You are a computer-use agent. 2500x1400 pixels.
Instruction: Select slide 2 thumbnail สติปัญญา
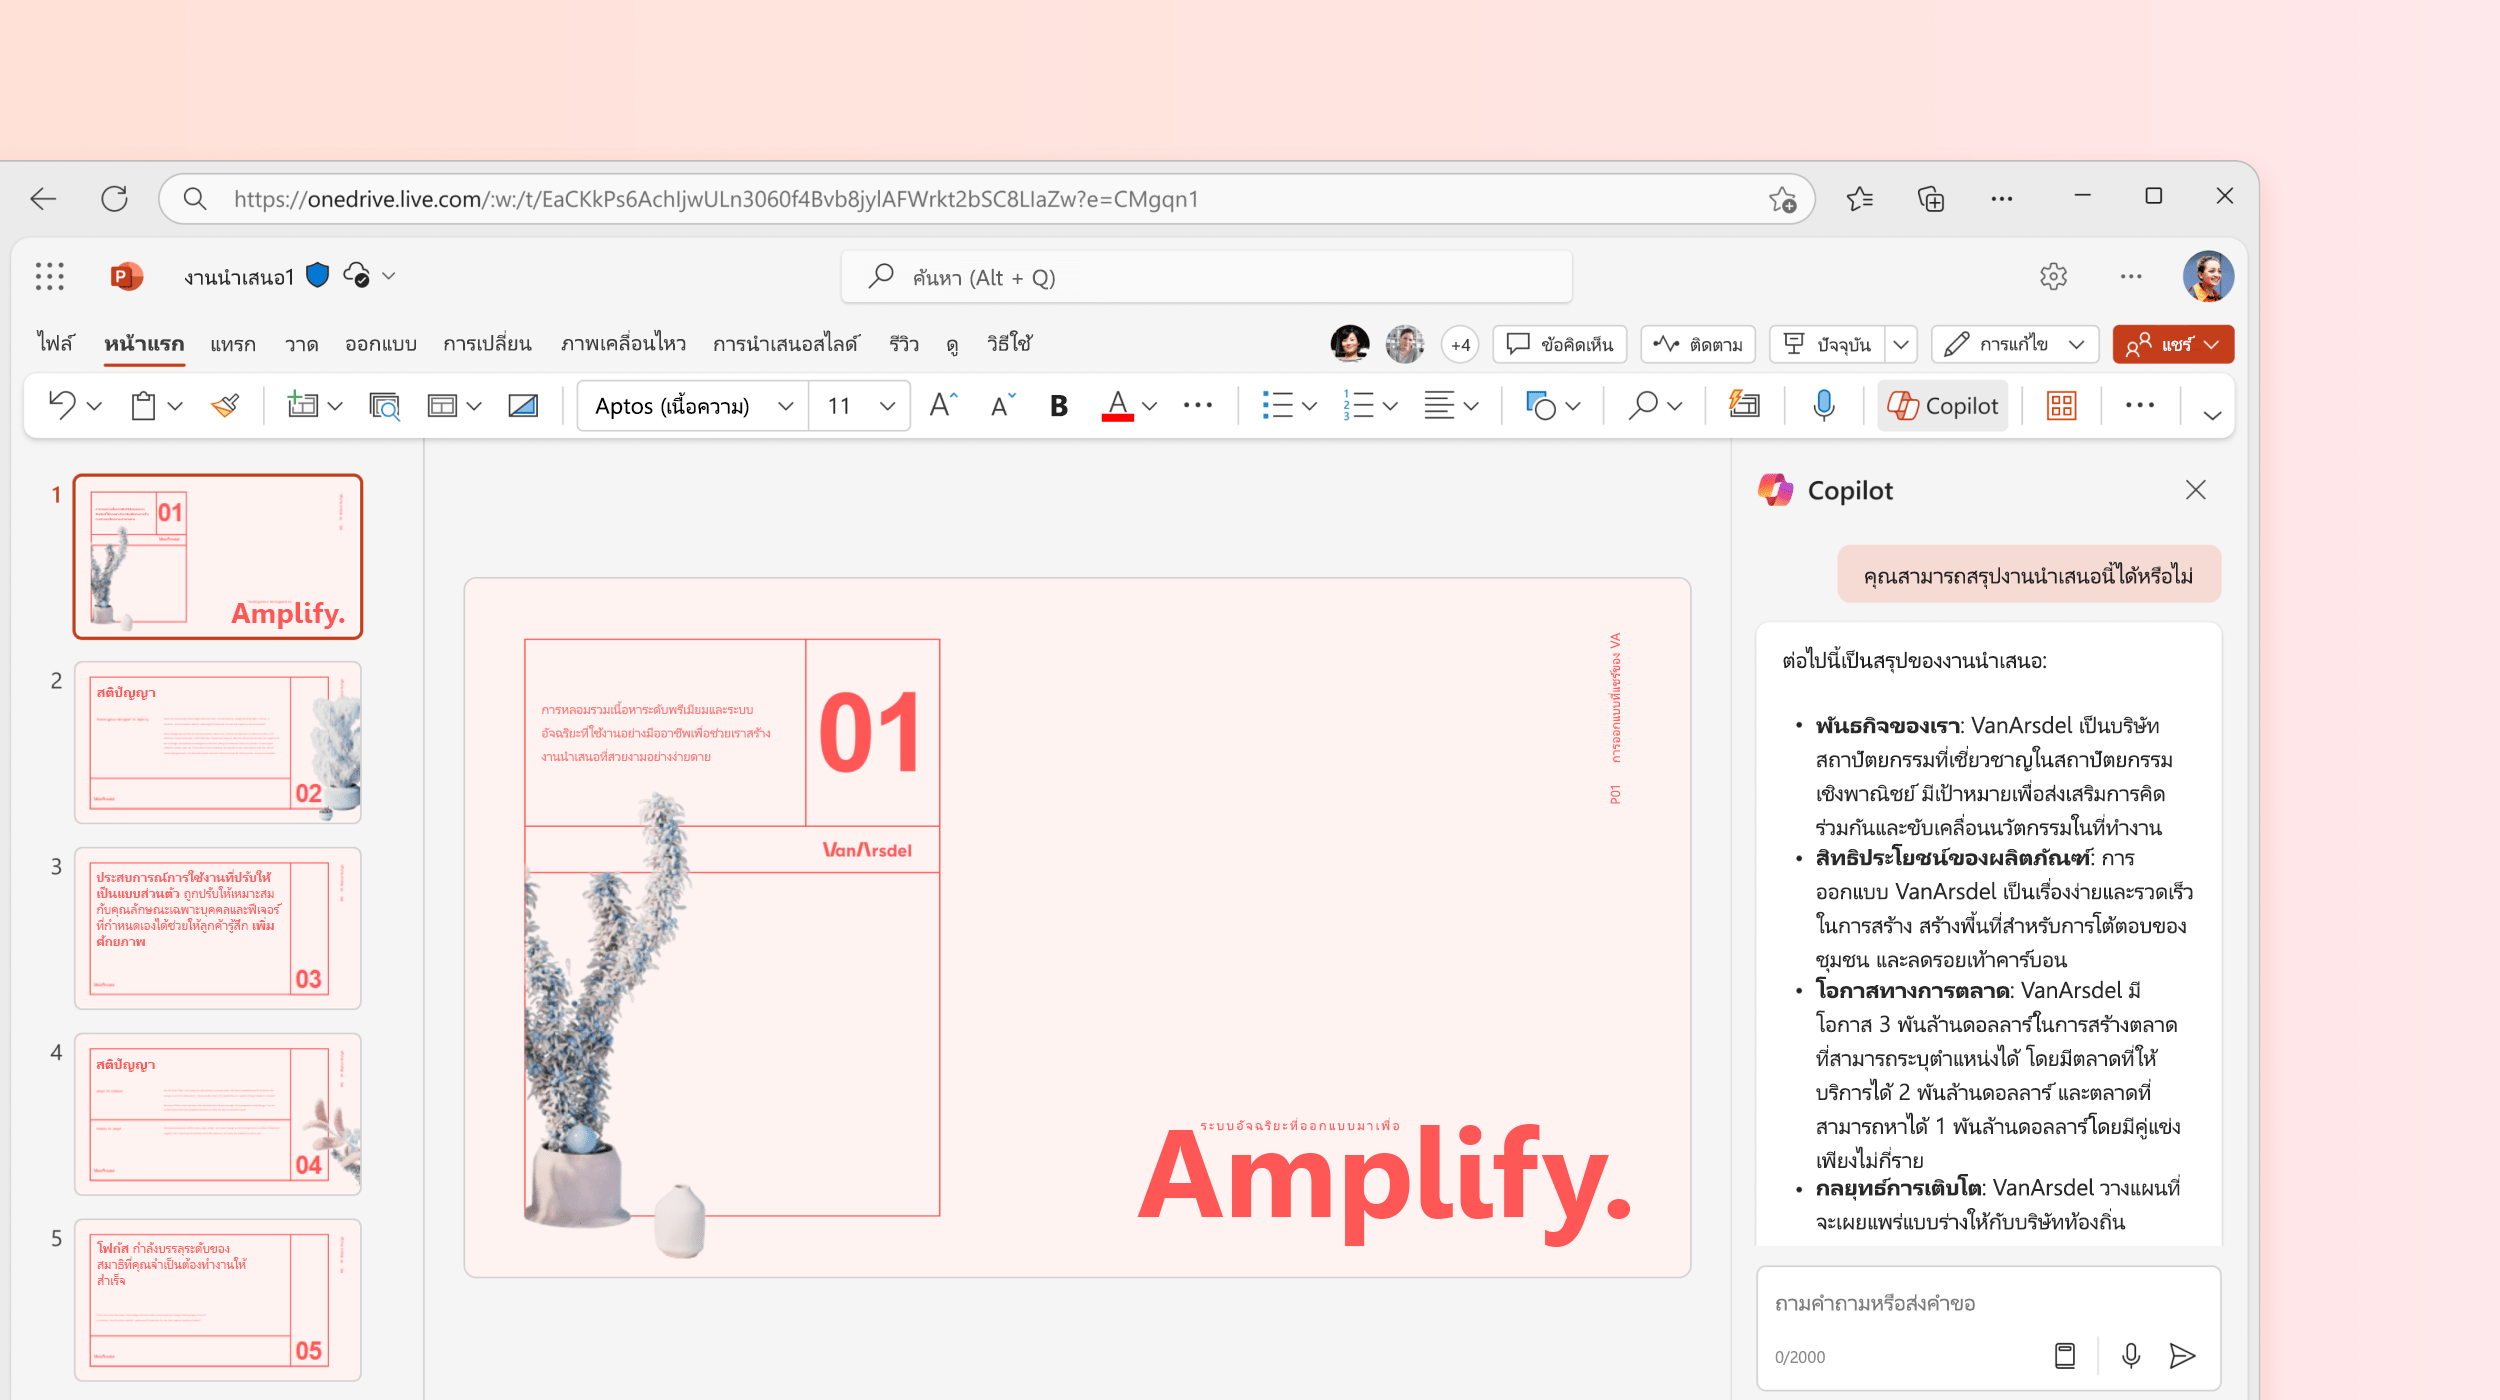218,742
